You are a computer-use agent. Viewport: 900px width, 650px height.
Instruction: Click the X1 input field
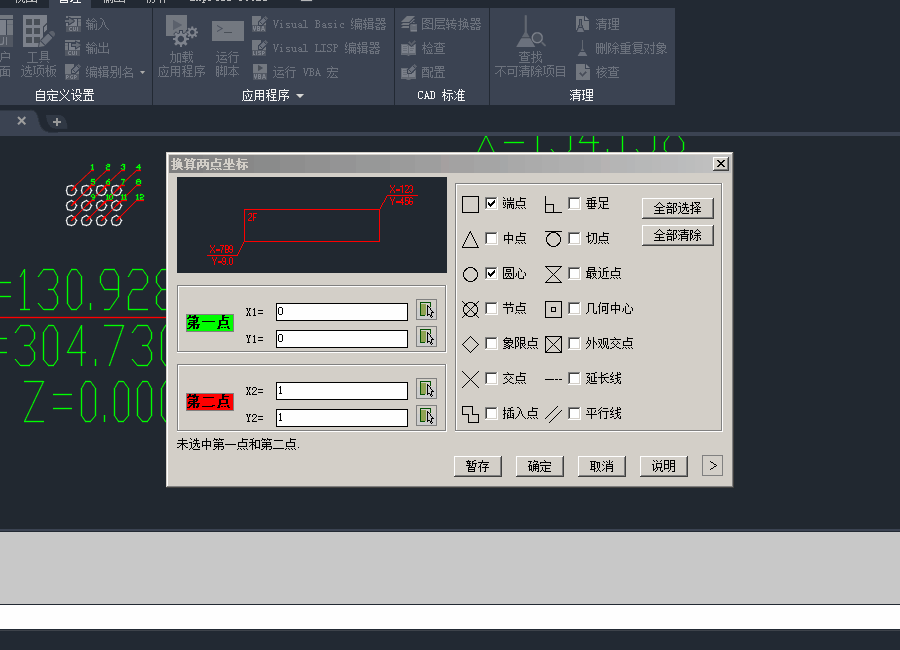coord(342,312)
